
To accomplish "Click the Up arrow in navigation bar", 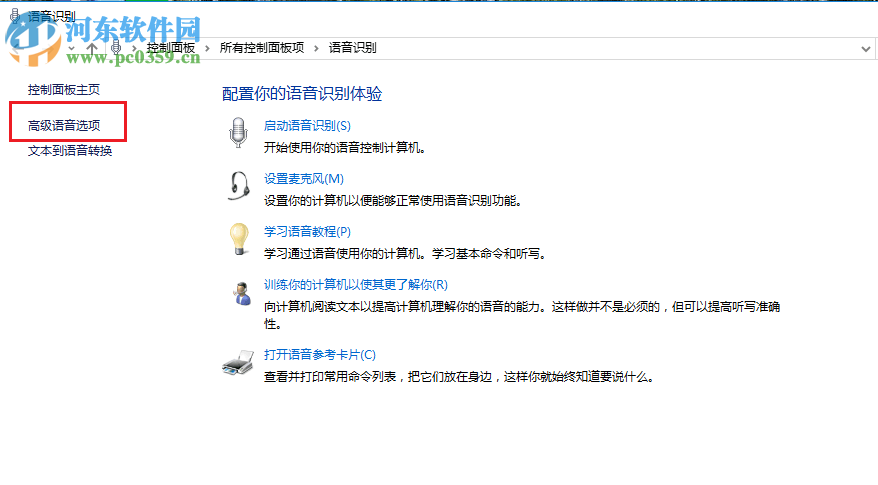I will click(x=92, y=48).
